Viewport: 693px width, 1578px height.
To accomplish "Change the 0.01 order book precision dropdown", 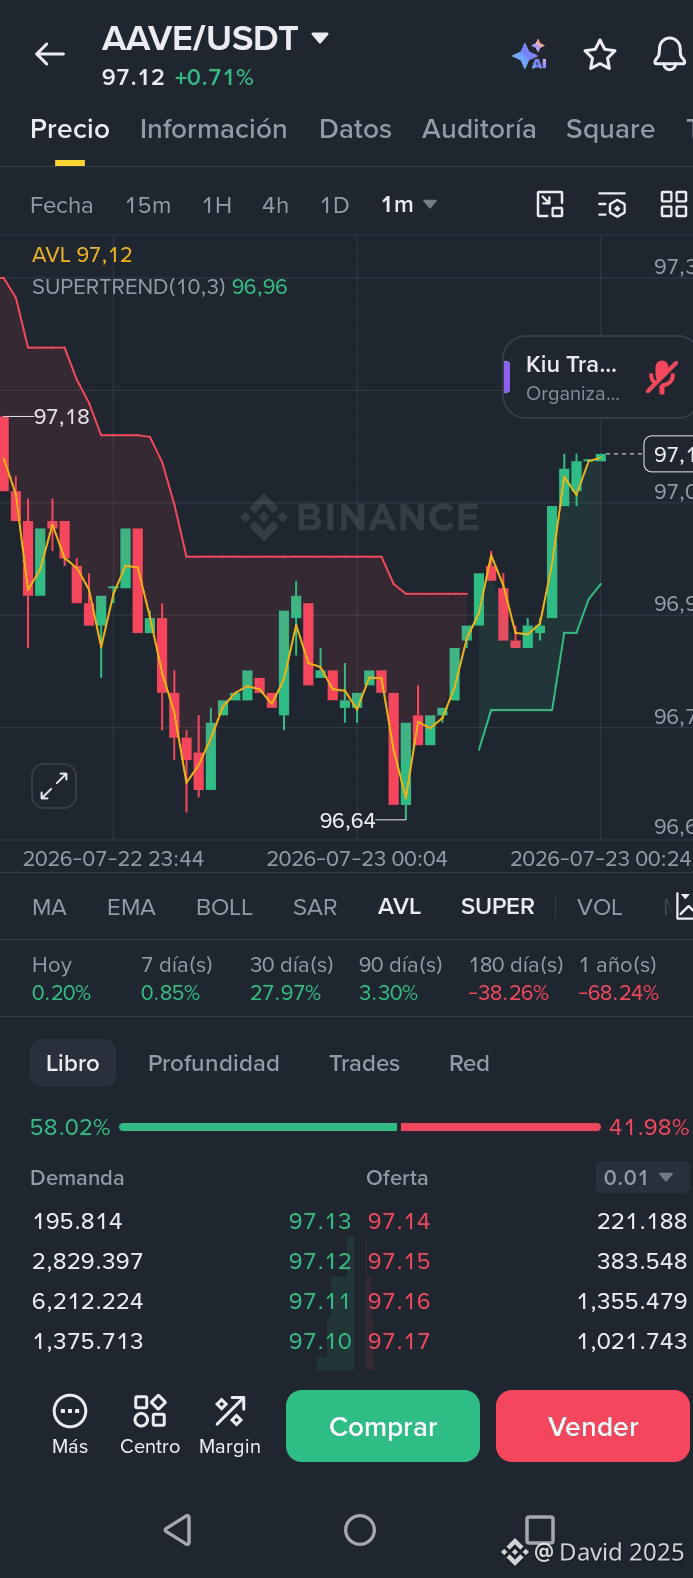I will [642, 1178].
